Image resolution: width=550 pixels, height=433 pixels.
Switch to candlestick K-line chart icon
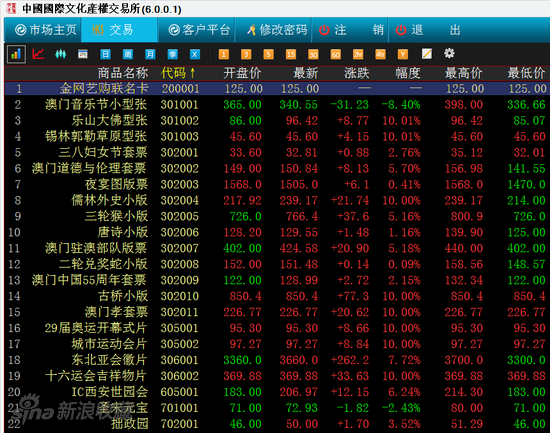[61, 54]
